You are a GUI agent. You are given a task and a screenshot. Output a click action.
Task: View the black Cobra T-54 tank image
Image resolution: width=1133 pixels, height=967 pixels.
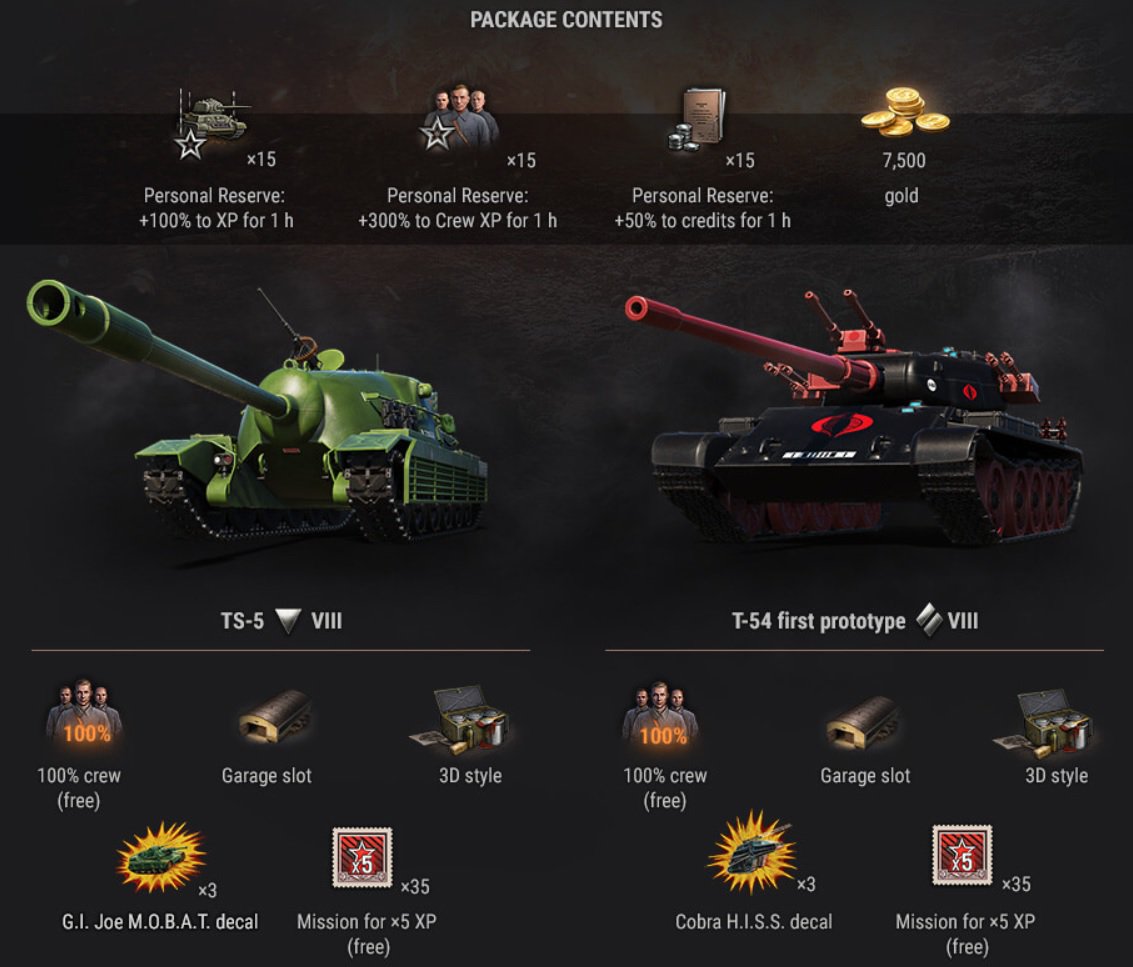point(854,418)
